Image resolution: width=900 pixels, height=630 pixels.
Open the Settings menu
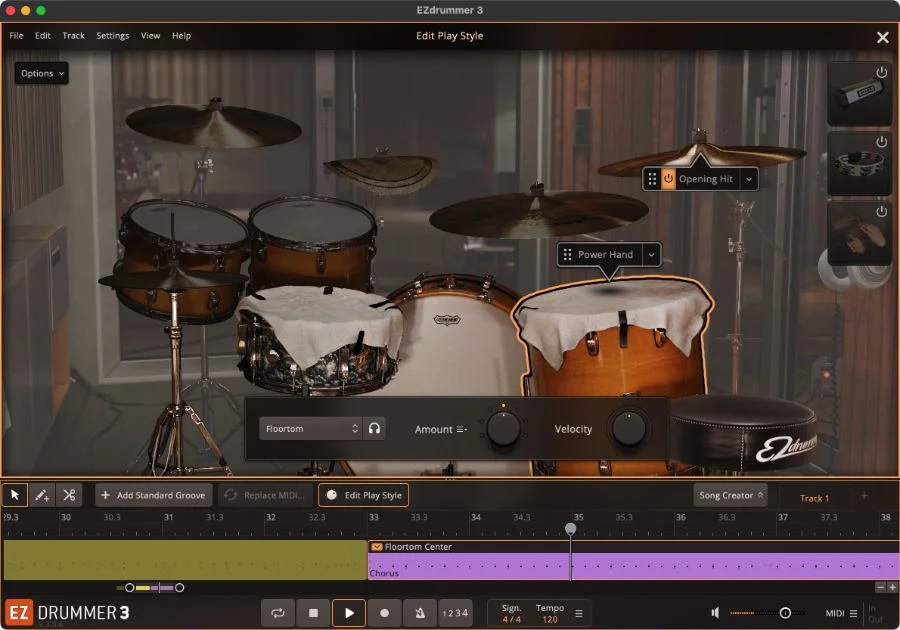click(112, 36)
